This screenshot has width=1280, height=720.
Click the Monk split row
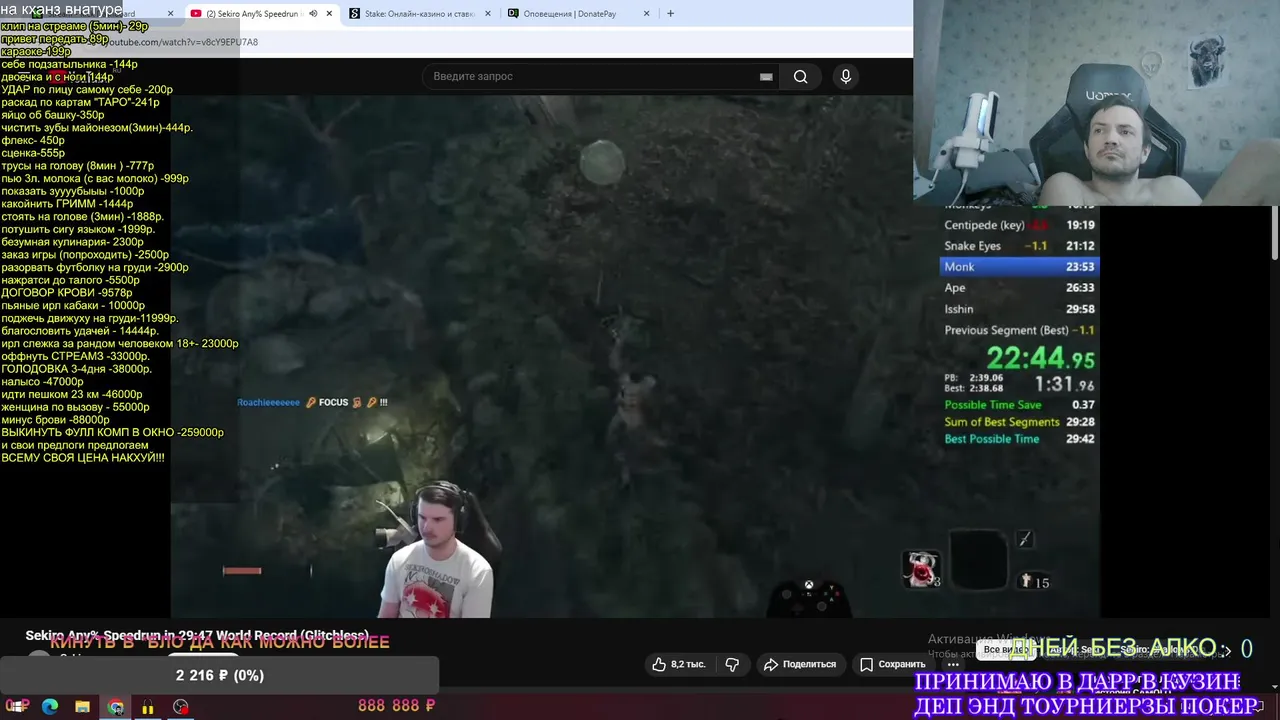point(1019,266)
